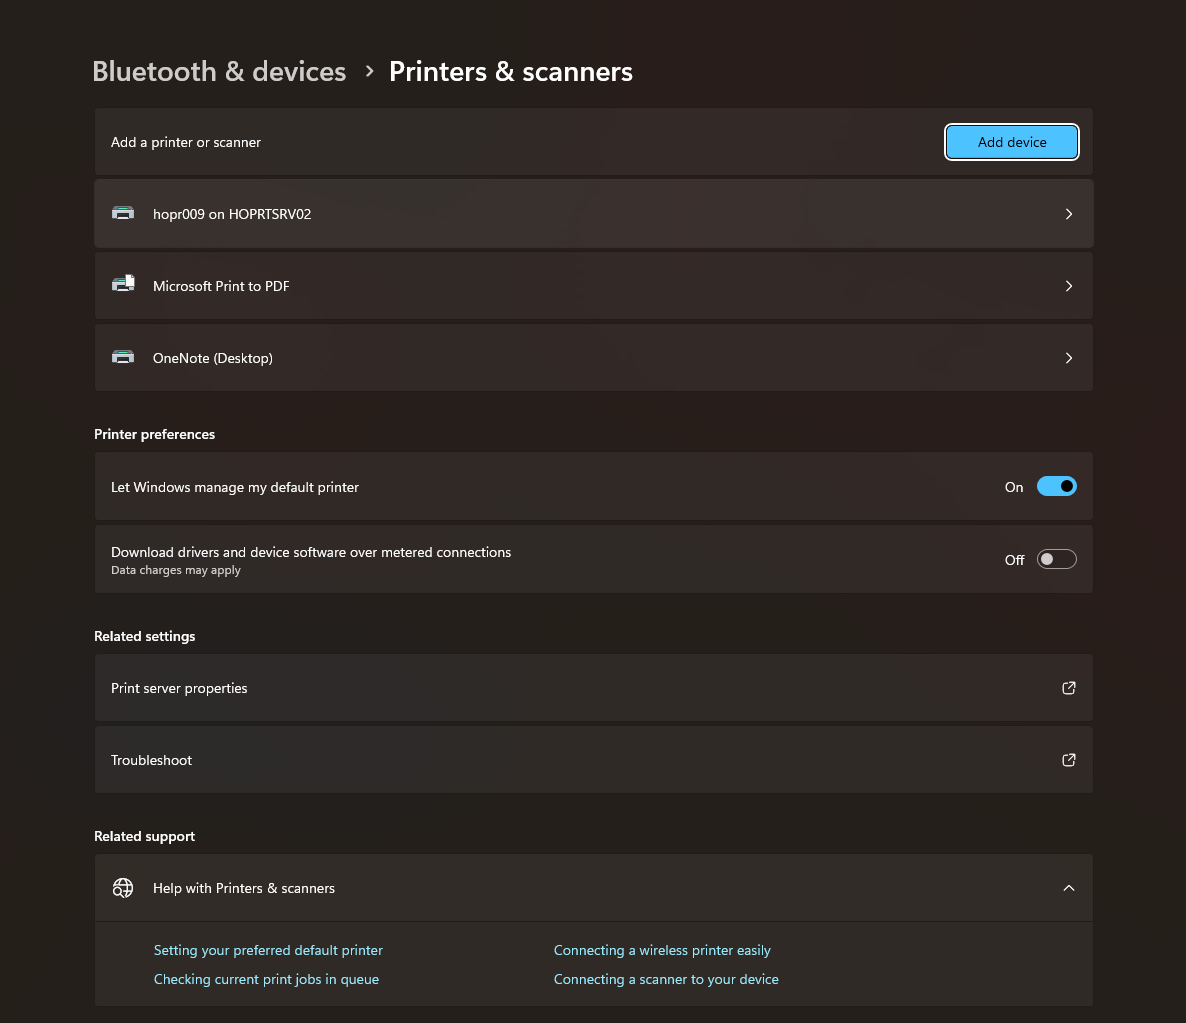
Task: Open Setting your preferred default printer link
Action: [x=268, y=950]
